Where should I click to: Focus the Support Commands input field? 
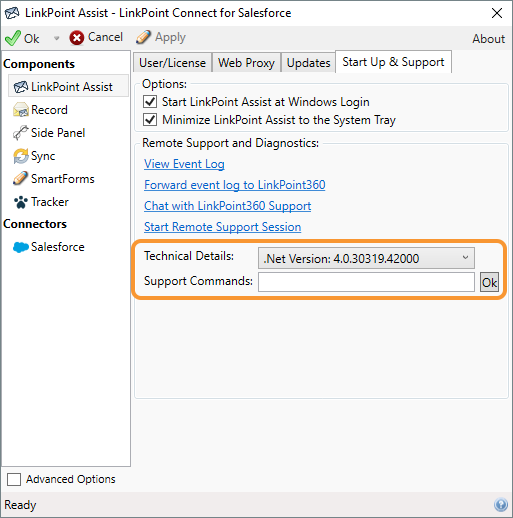click(x=366, y=282)
